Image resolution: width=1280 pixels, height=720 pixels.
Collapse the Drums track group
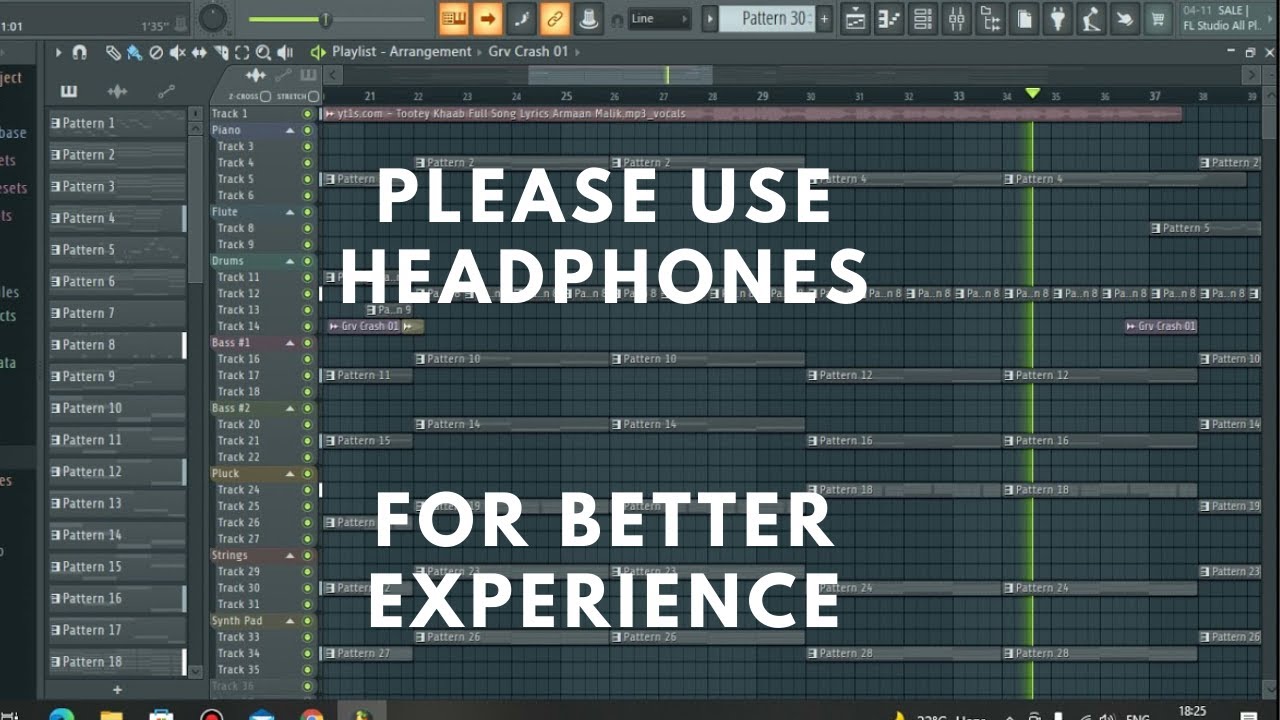(x=290, y=261)
